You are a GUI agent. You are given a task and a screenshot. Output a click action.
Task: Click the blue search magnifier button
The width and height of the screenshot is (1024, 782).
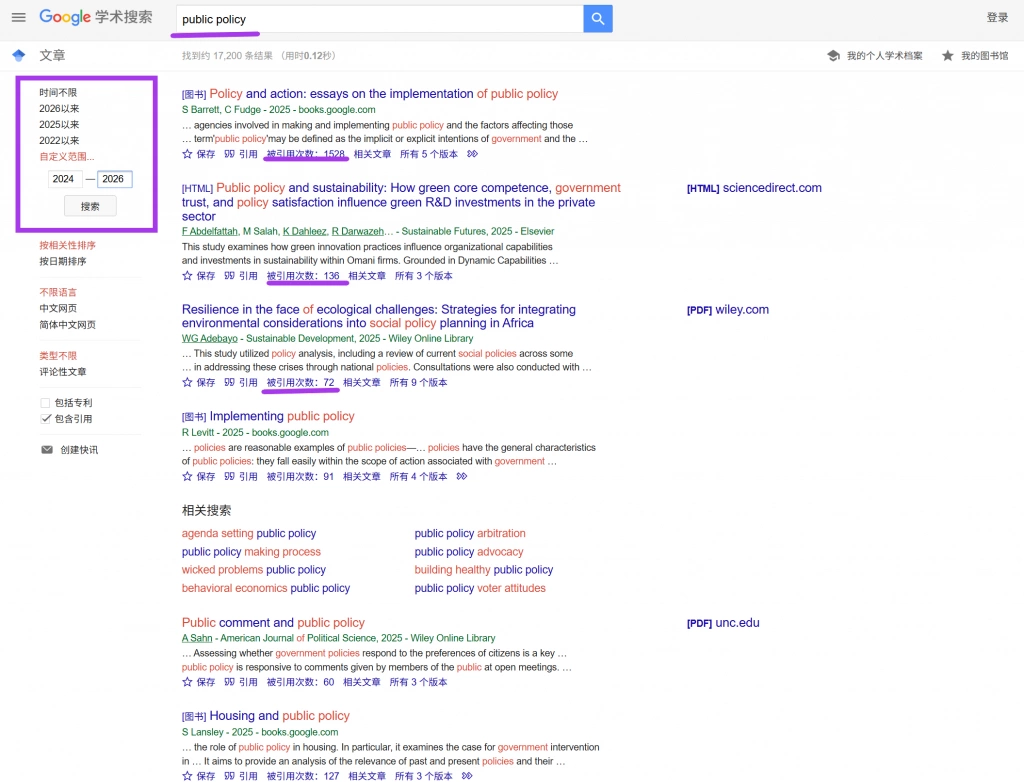598,19
